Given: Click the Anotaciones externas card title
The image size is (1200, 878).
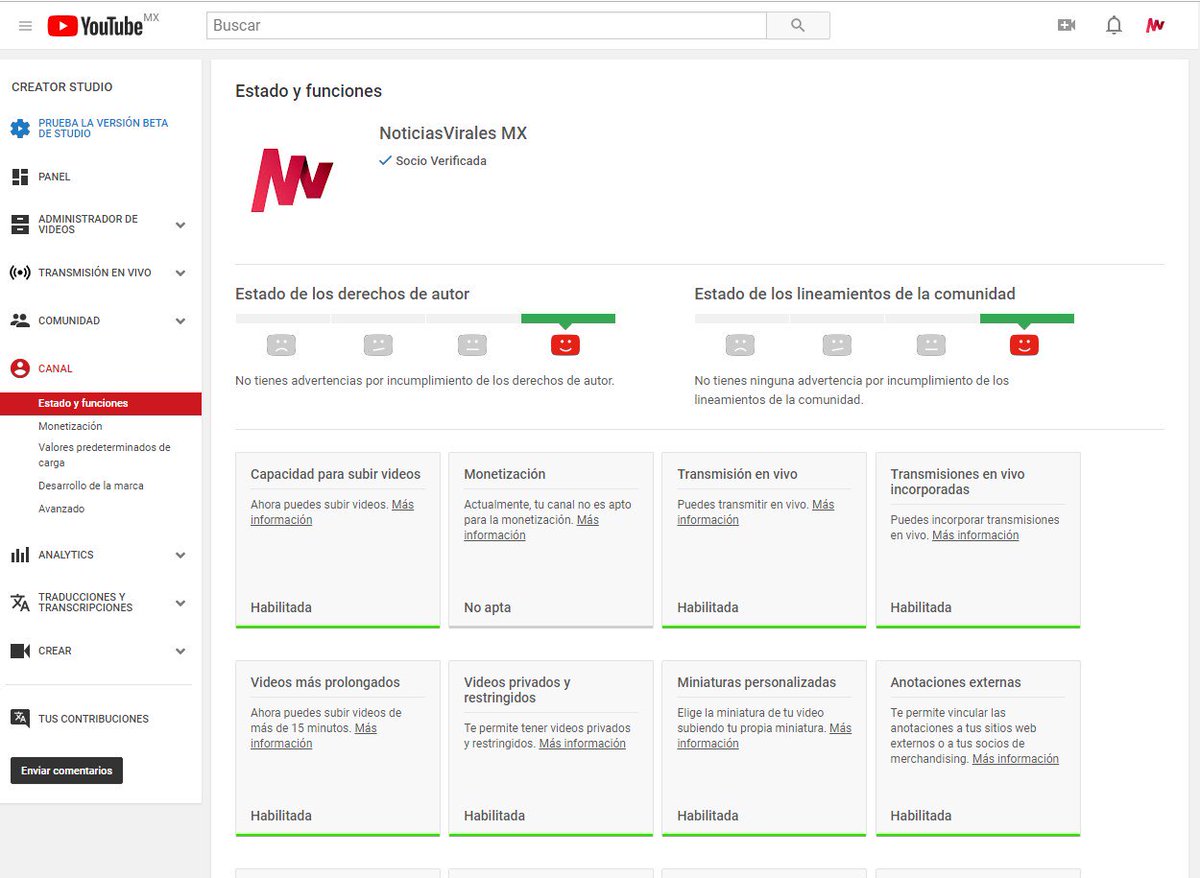Looking at the screenshot, I should [956, 682].
